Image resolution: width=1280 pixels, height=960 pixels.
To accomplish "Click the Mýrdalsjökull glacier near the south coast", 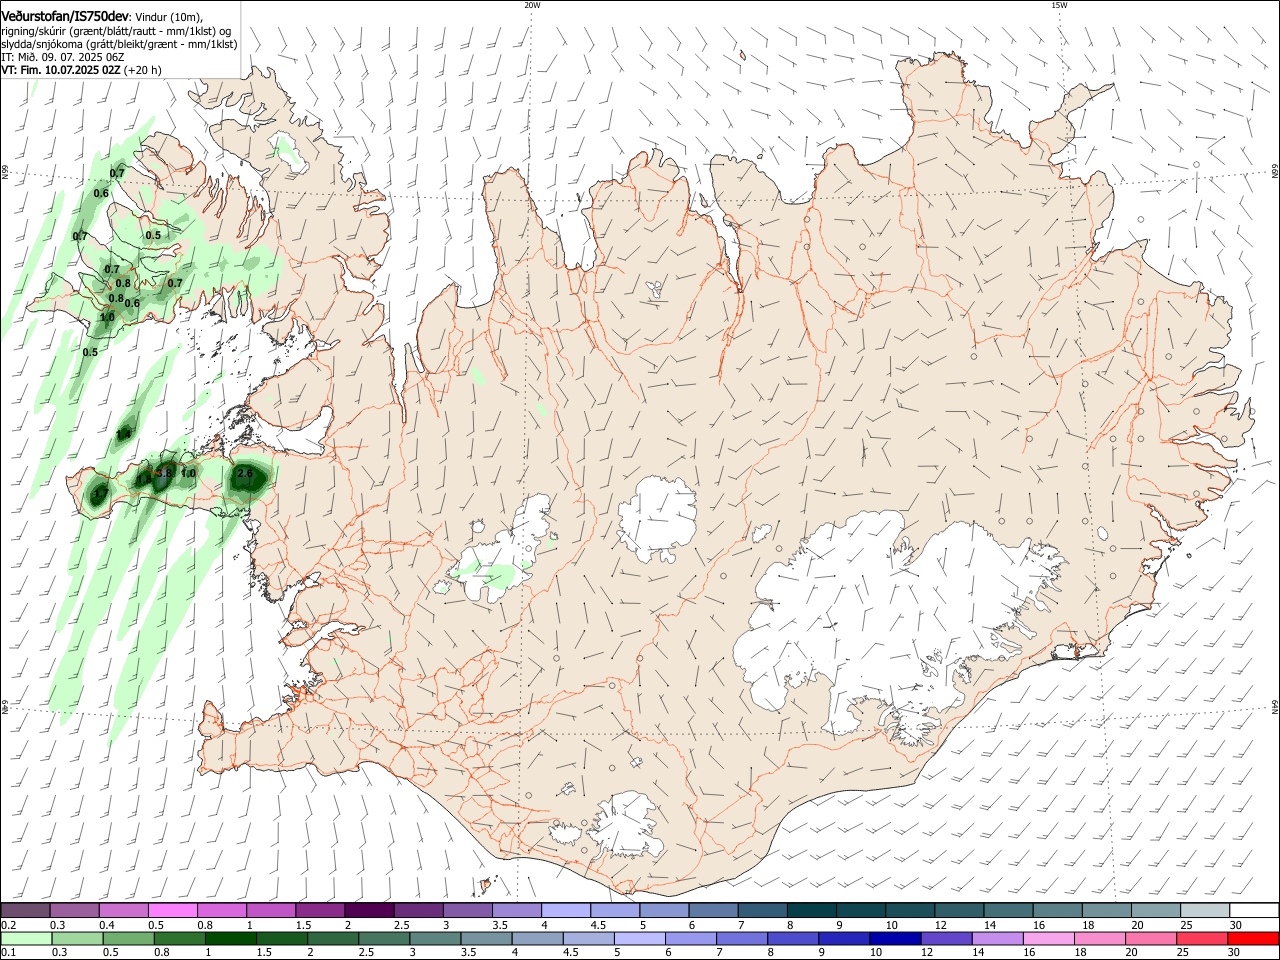I will click(627, 824).
